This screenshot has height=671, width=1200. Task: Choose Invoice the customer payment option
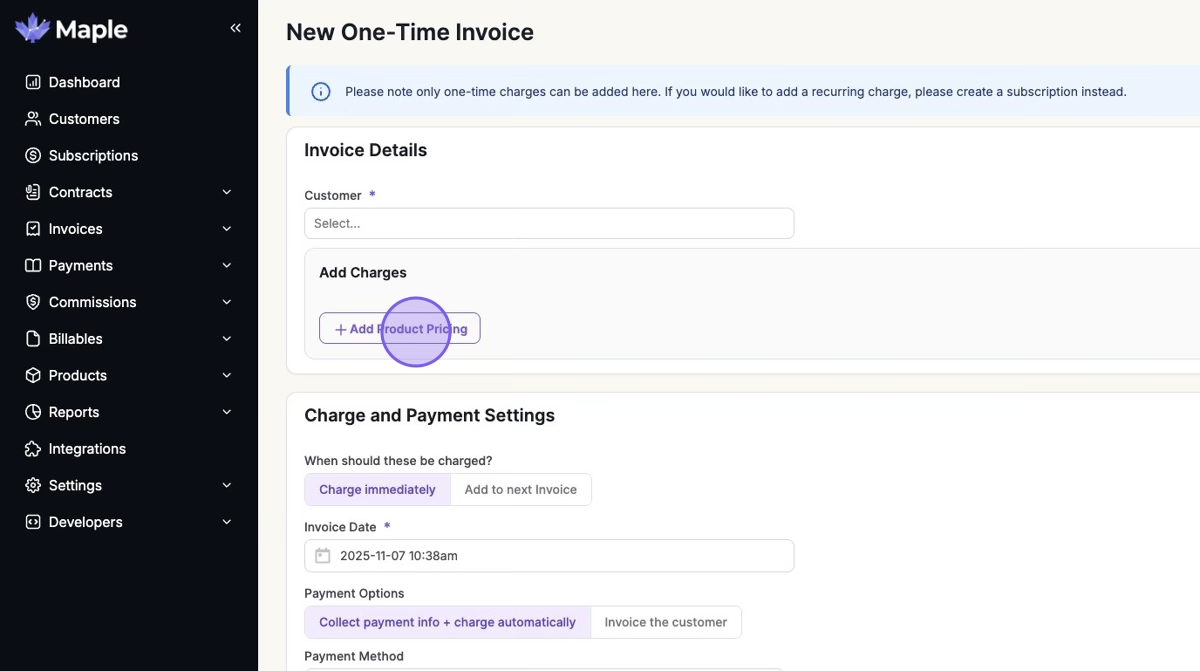pyautogui.click(x=665, y=622)
